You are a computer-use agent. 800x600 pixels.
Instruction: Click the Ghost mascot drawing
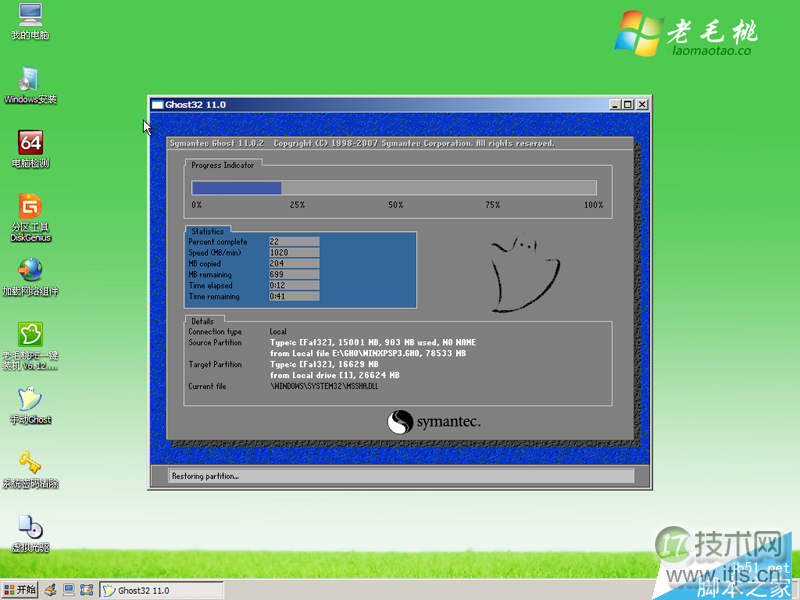(524, 273)
